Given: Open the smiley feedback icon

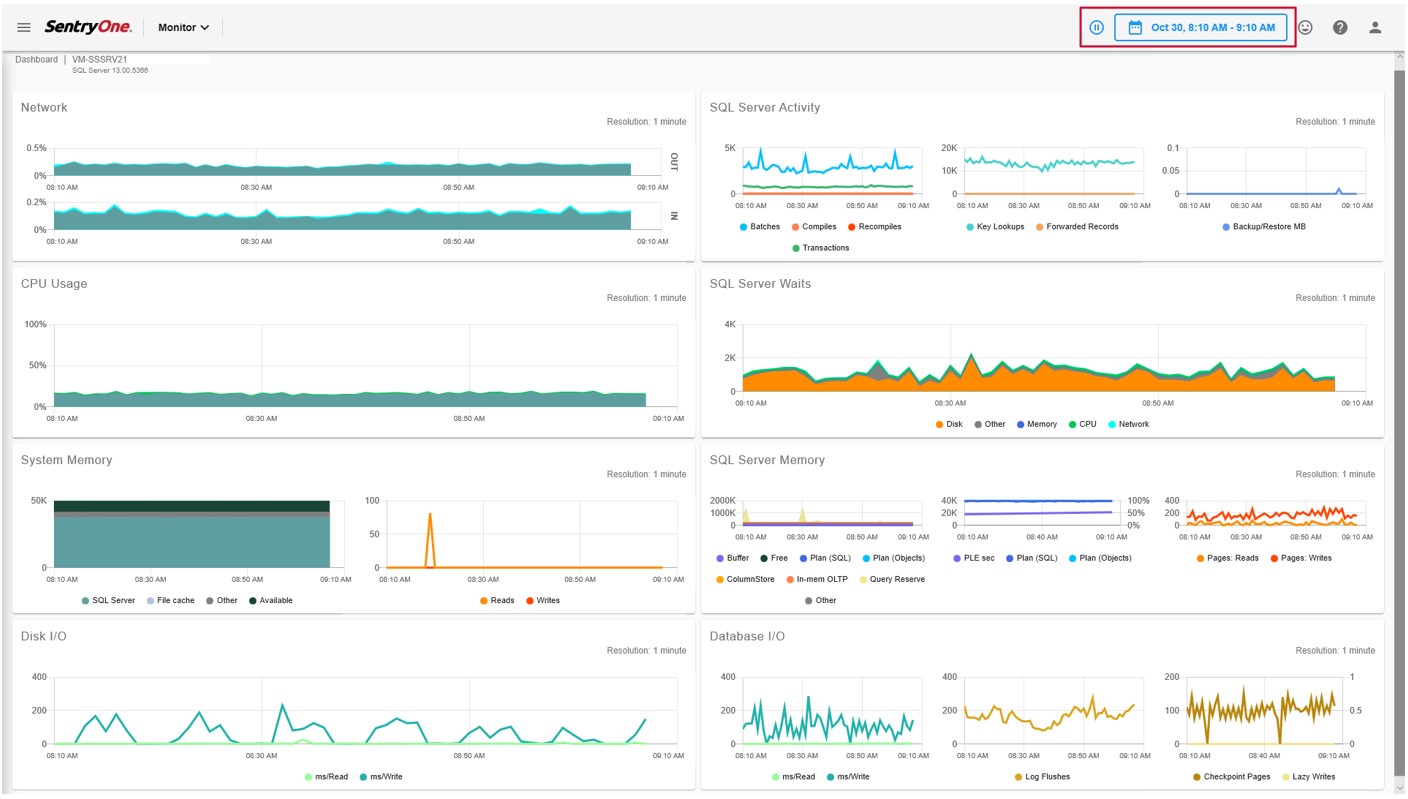Looking at the screenshot, I should [1305, 28].
